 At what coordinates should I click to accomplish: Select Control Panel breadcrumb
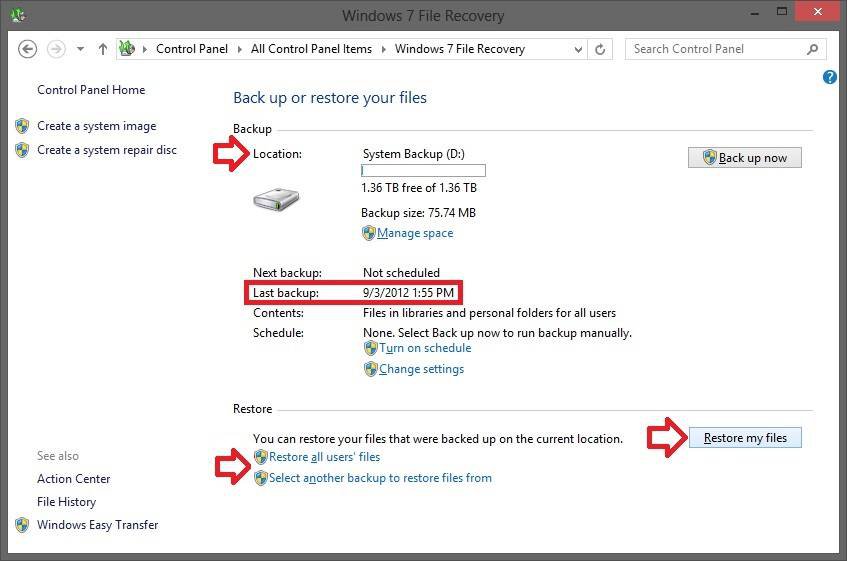pos(192,49)
